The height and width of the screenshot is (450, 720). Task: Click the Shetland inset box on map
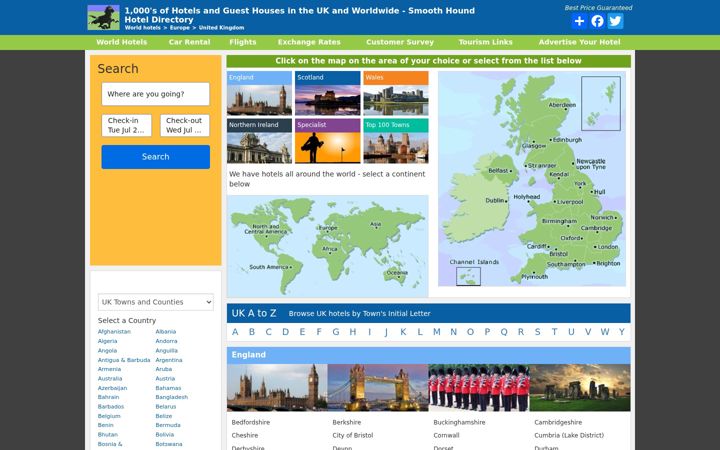(x=601, y=104)
